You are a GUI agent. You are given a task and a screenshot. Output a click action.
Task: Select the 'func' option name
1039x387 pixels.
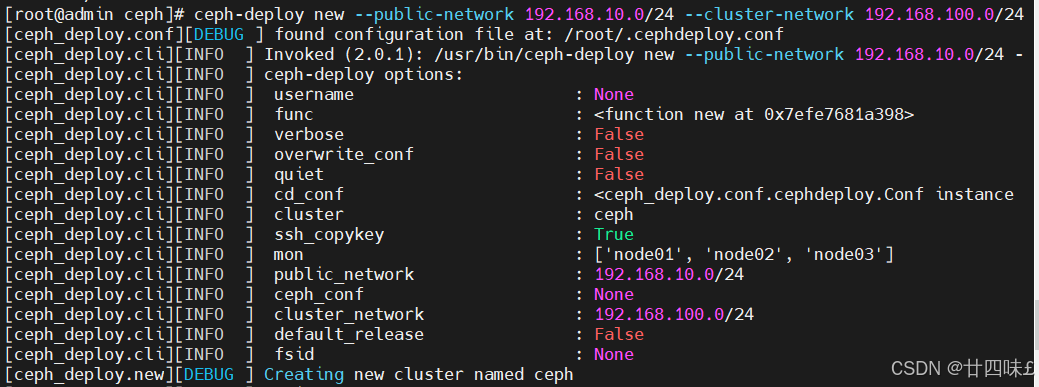[x=294, y=114]
